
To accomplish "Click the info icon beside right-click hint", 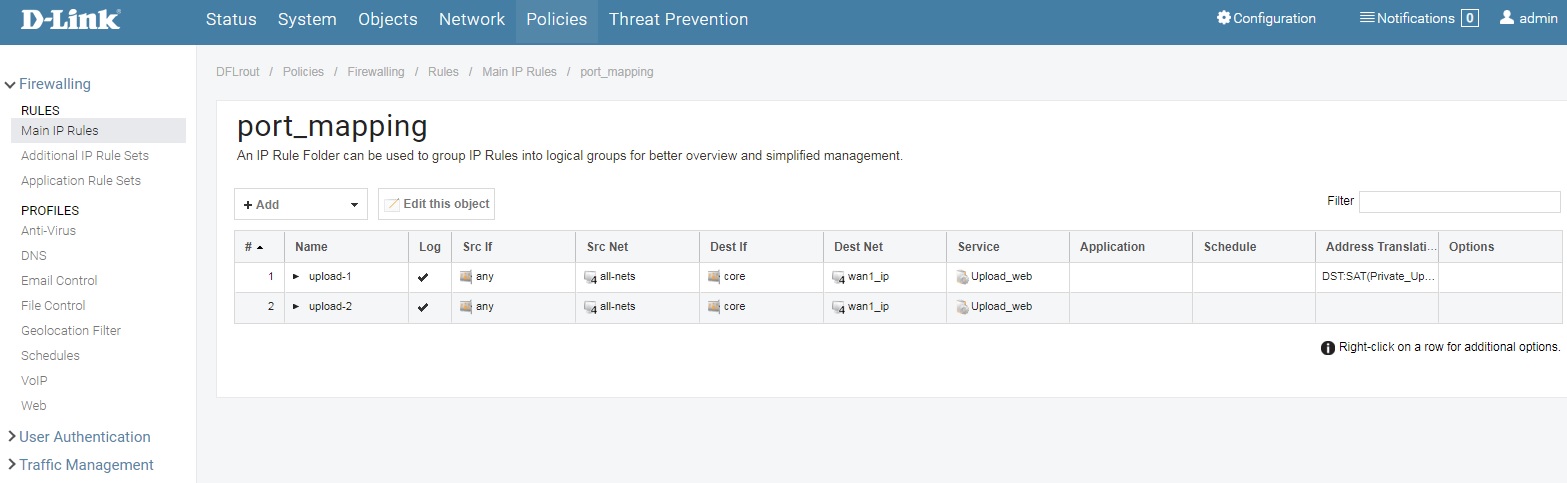I will pyautogui.click(x=1328, y=348).
